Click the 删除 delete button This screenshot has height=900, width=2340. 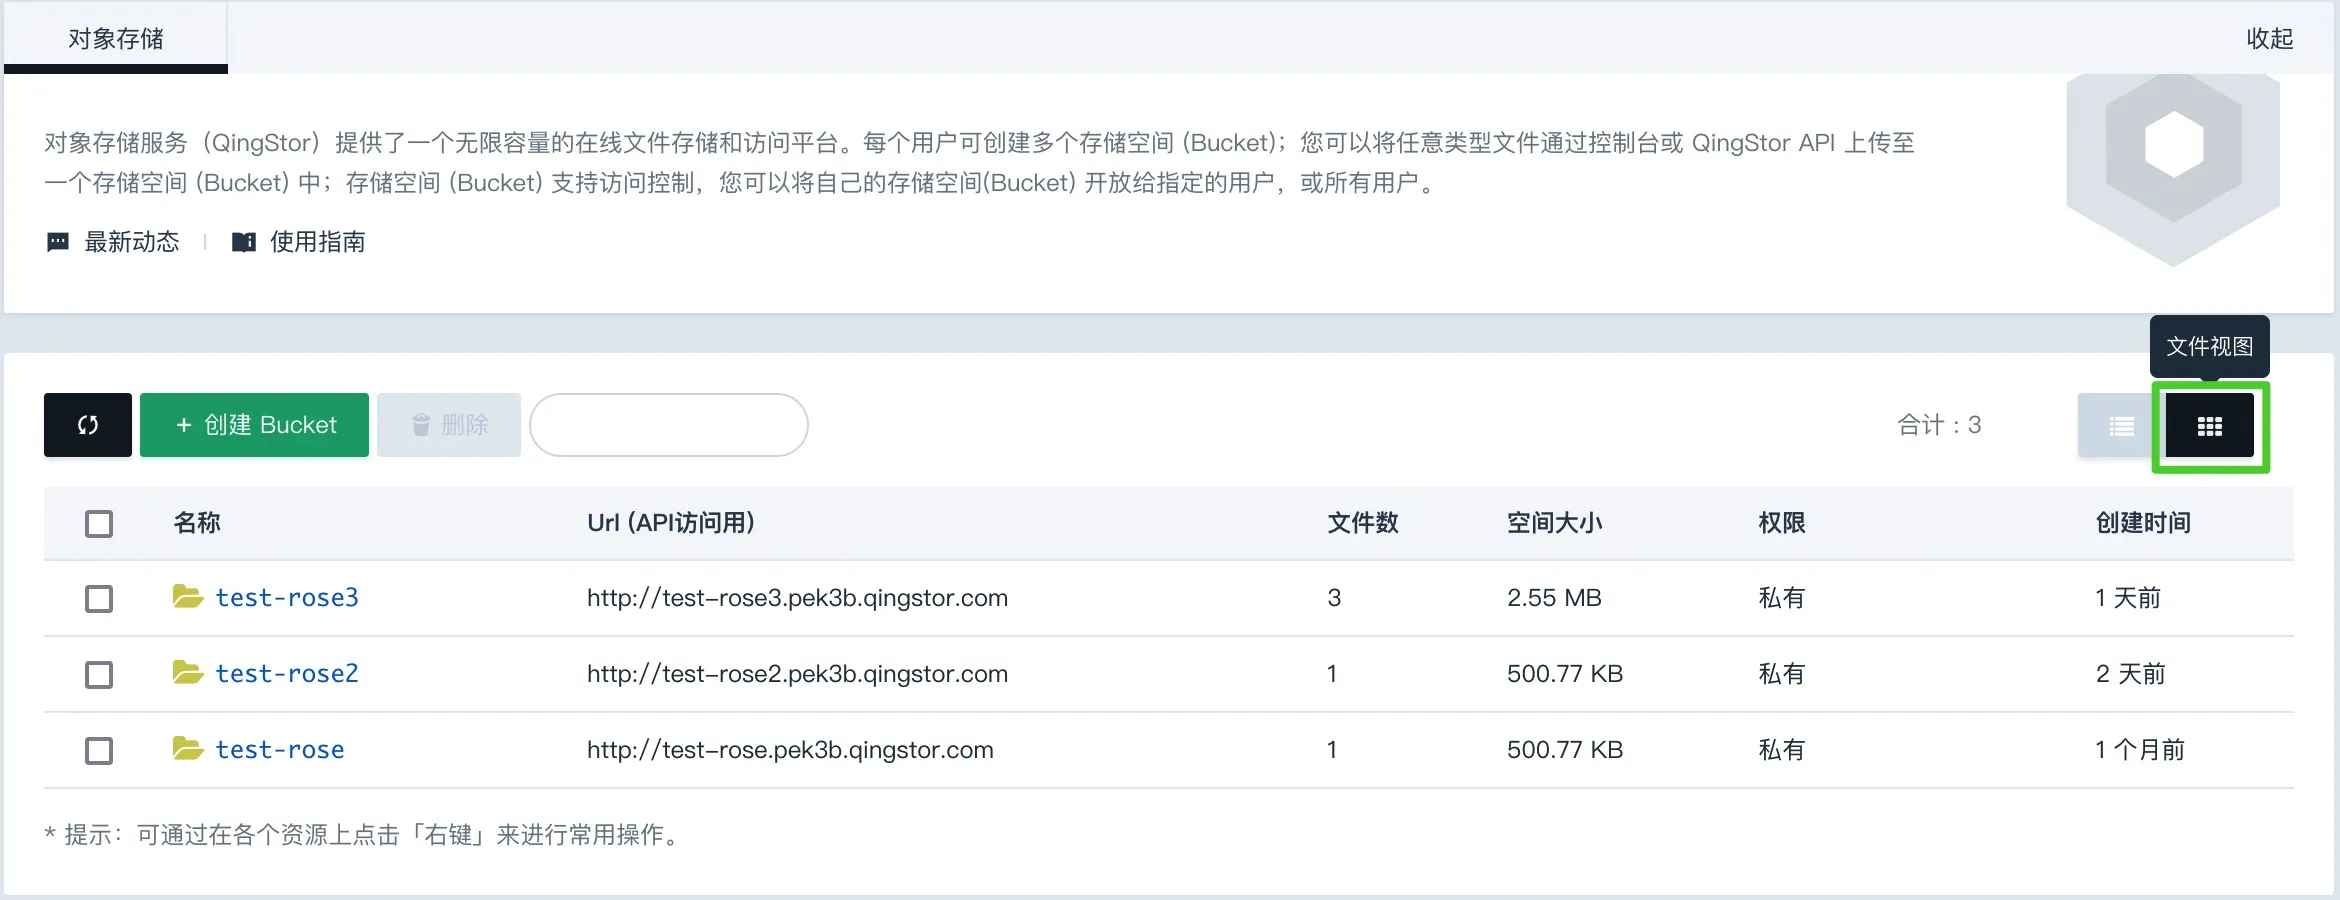[449, 425]
